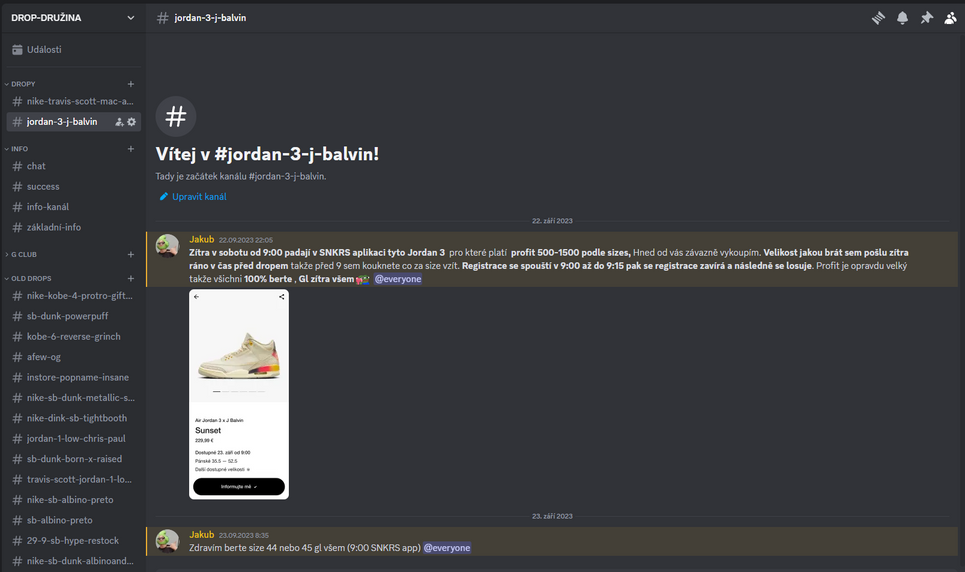The image size is (965, 572).
Task: Click the plus icon beside G CLUB
Action: click(x=131, y=255)
